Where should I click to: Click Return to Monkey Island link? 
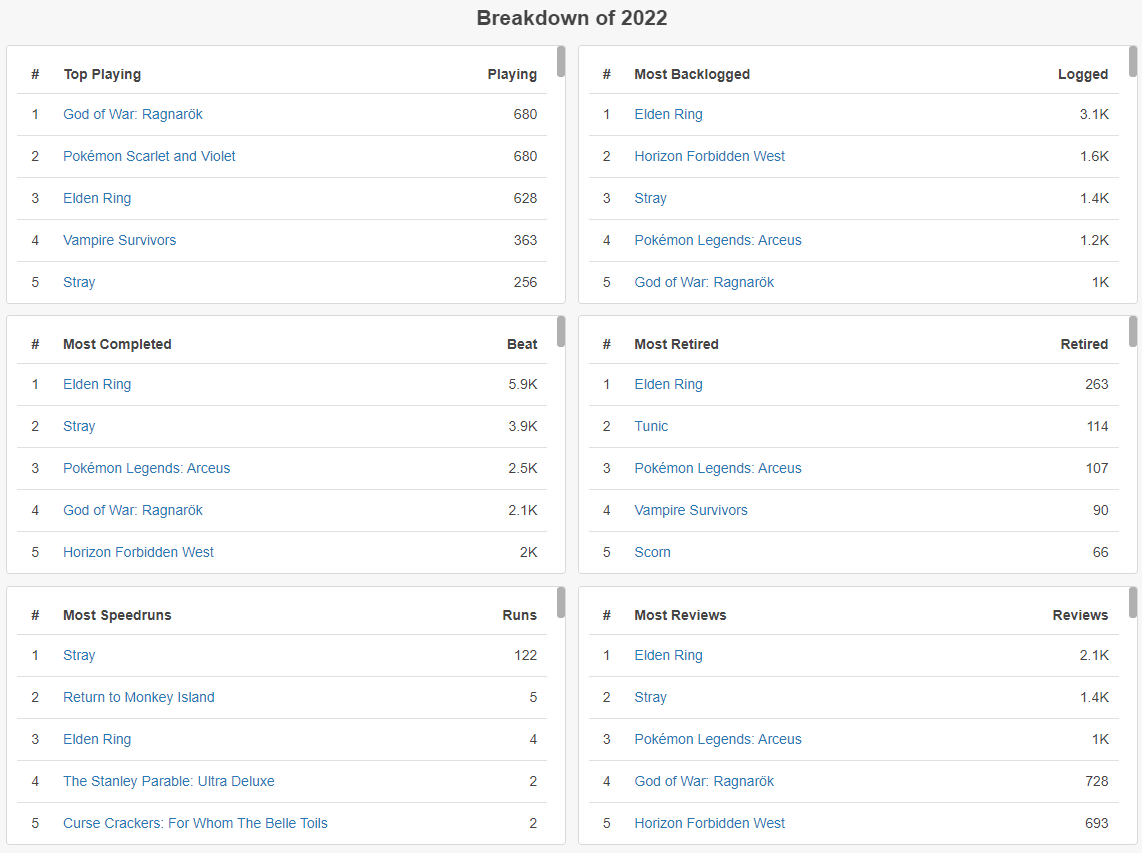(138, 697)
